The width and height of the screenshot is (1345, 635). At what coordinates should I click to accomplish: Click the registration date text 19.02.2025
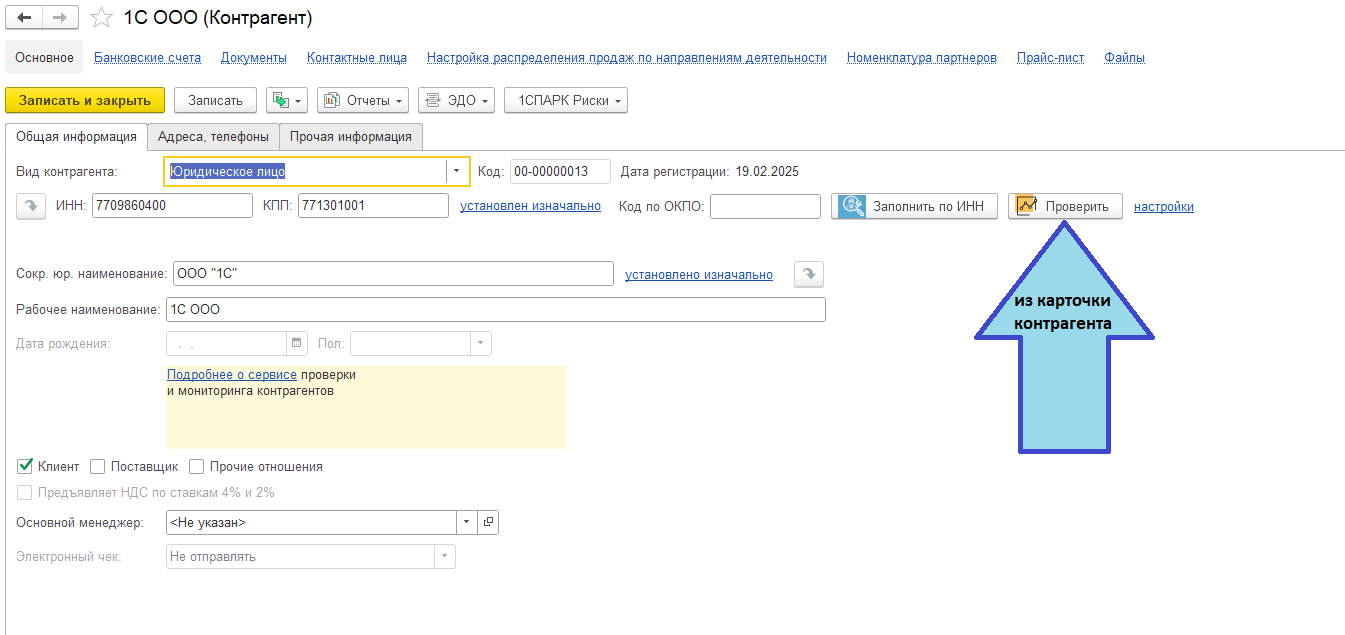pyautogui.click(x=767, y=171)
